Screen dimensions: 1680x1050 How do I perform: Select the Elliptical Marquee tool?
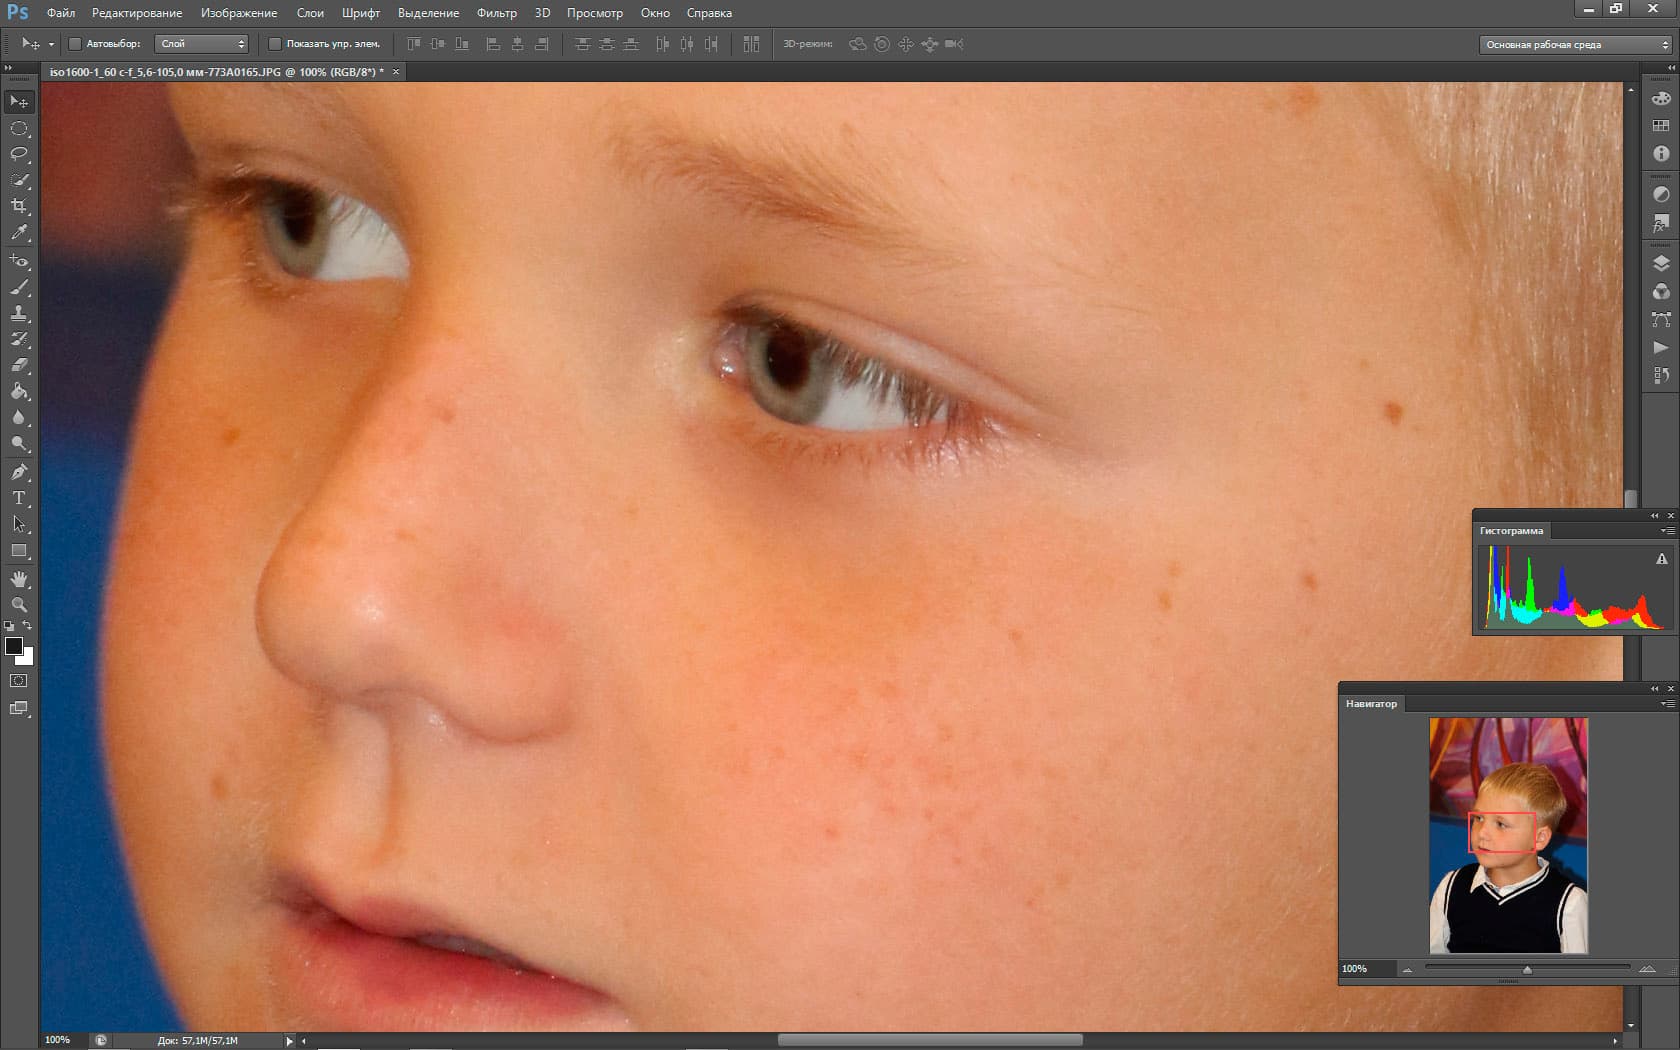click(19, 128)
